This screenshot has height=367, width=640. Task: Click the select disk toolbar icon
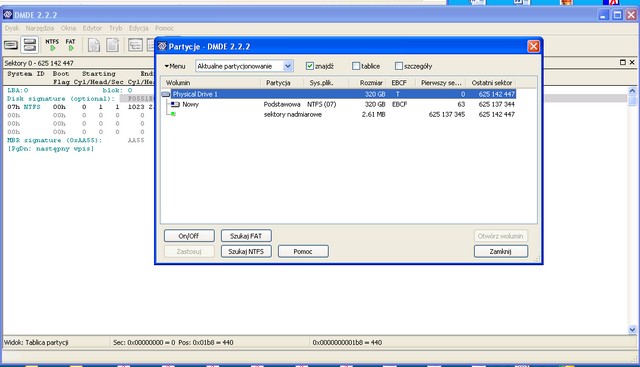(11, 45)
